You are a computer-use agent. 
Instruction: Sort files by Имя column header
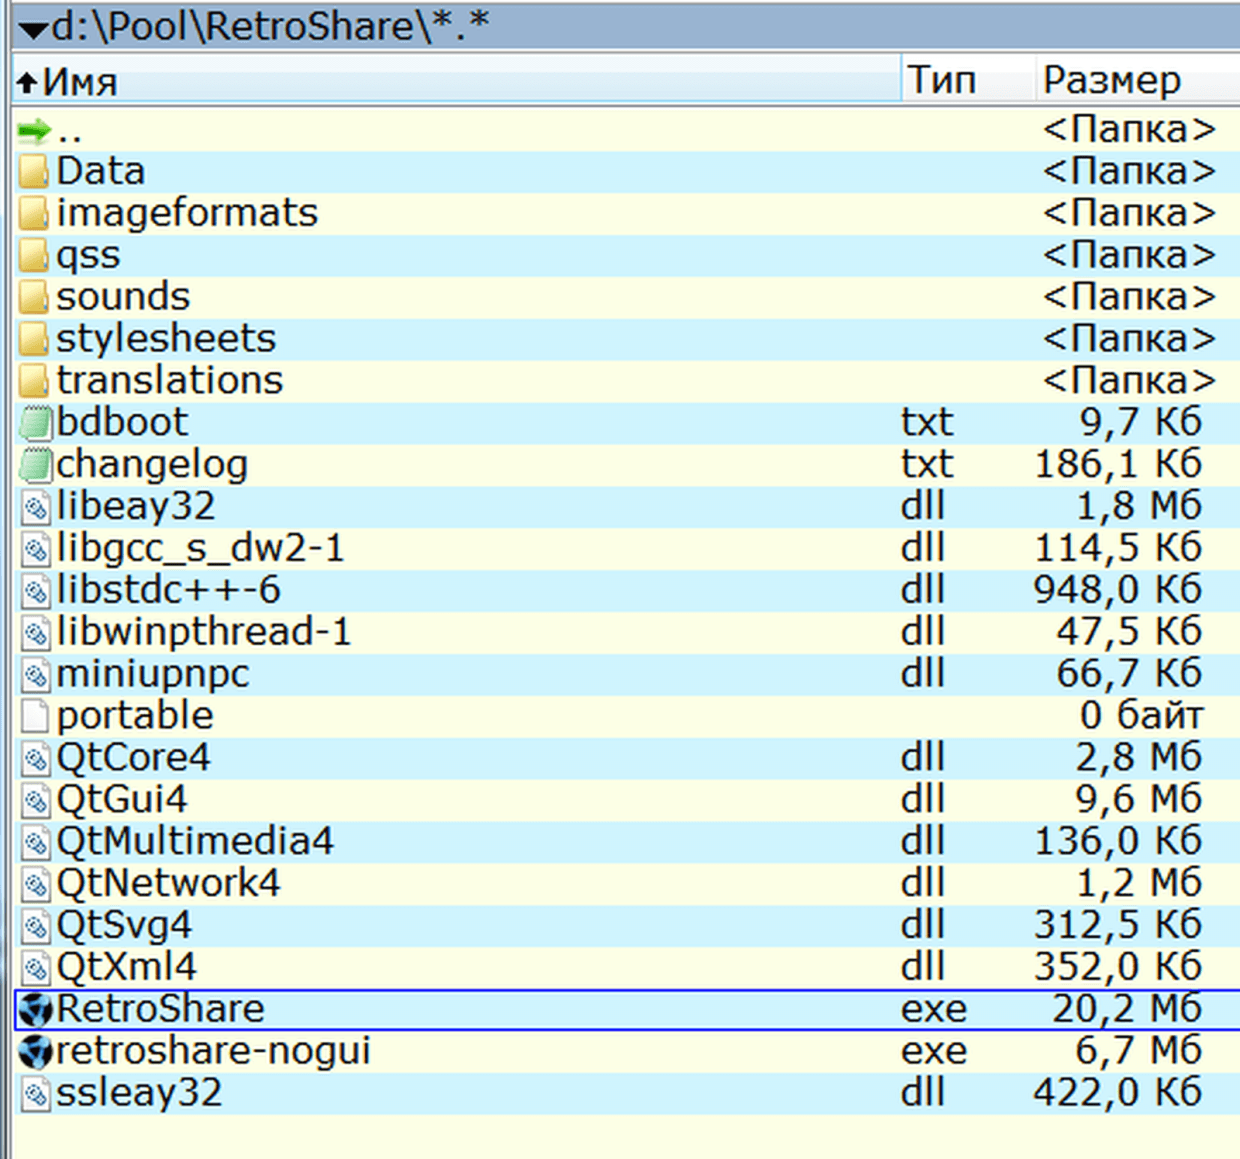click(80, 81)
